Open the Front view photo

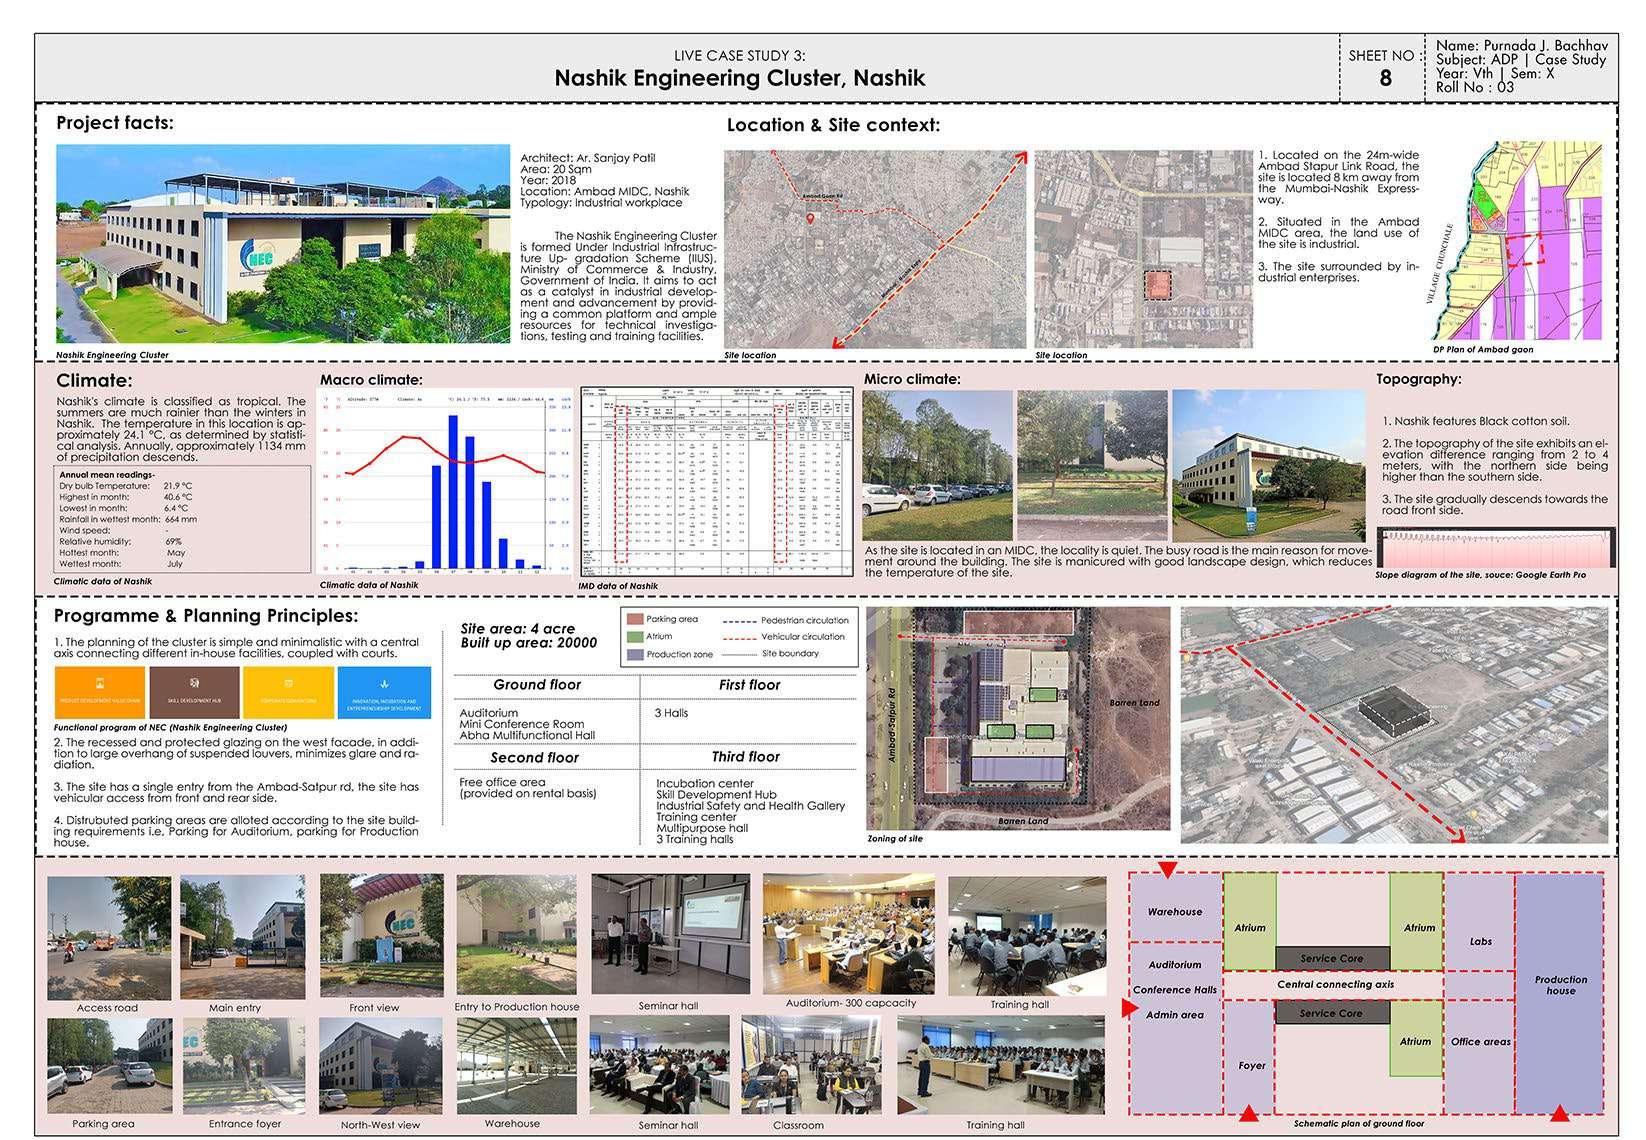pos(381,936)
